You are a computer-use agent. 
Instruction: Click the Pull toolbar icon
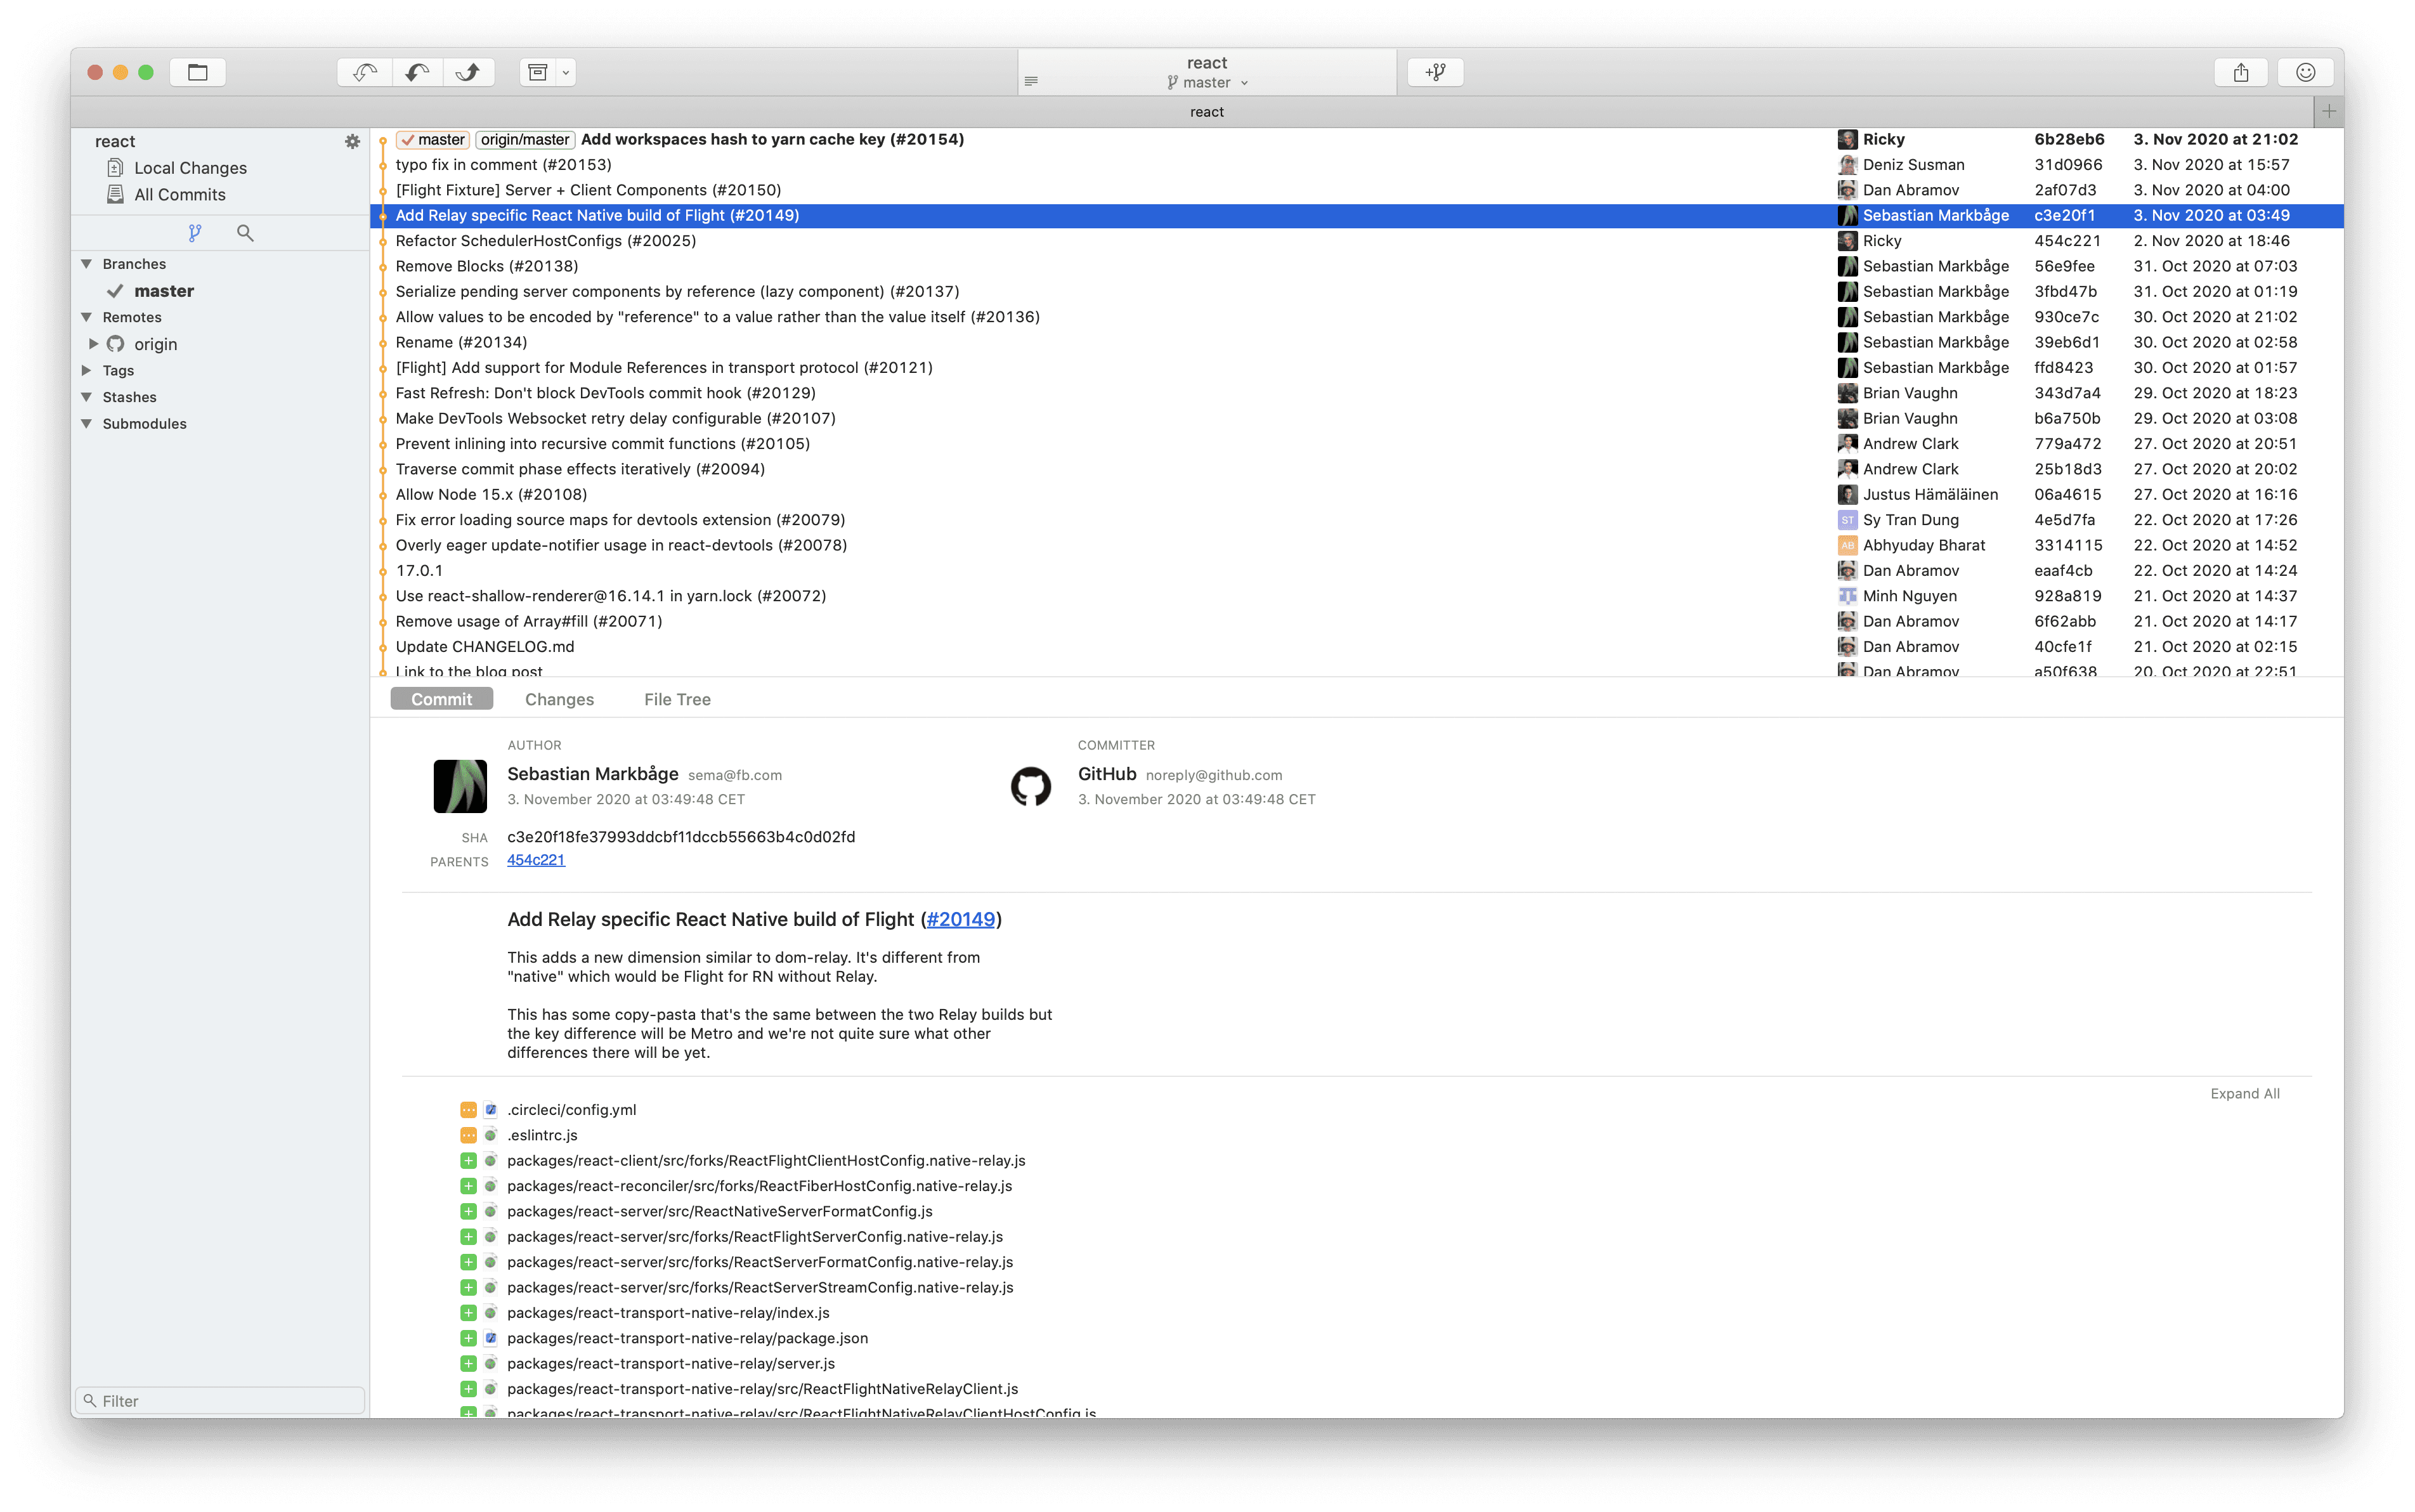pos(417,72)
